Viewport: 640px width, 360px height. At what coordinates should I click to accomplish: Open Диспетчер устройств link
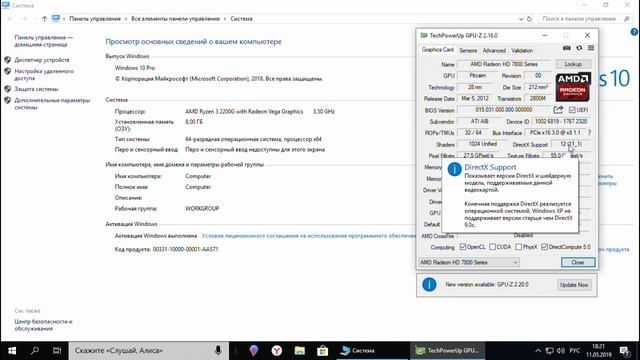pyautogui.click(x=42, y=60)
